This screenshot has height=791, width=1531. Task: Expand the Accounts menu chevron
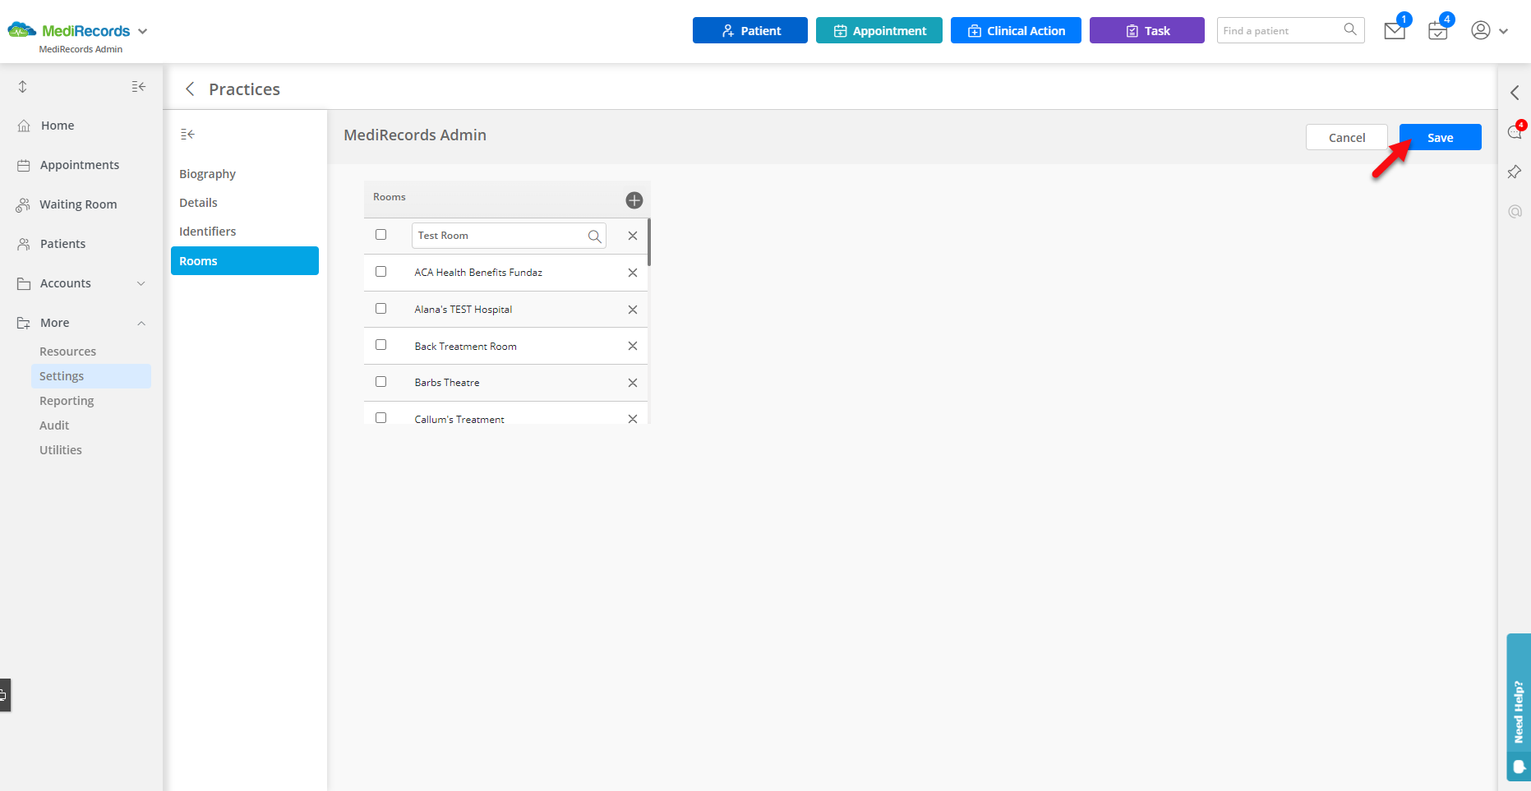[x=141, y=284]
